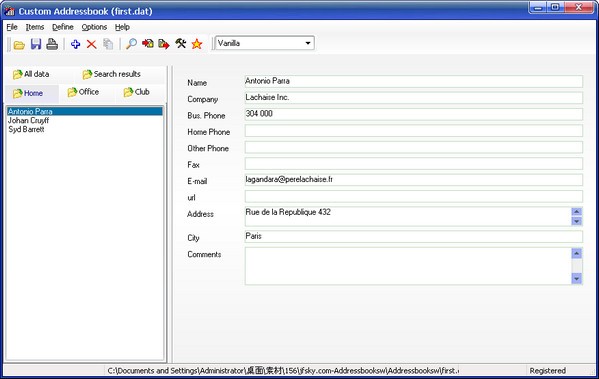Open the hammer and wrench tools icon
The image size is (599, 379).
click(x=181, y=44)
